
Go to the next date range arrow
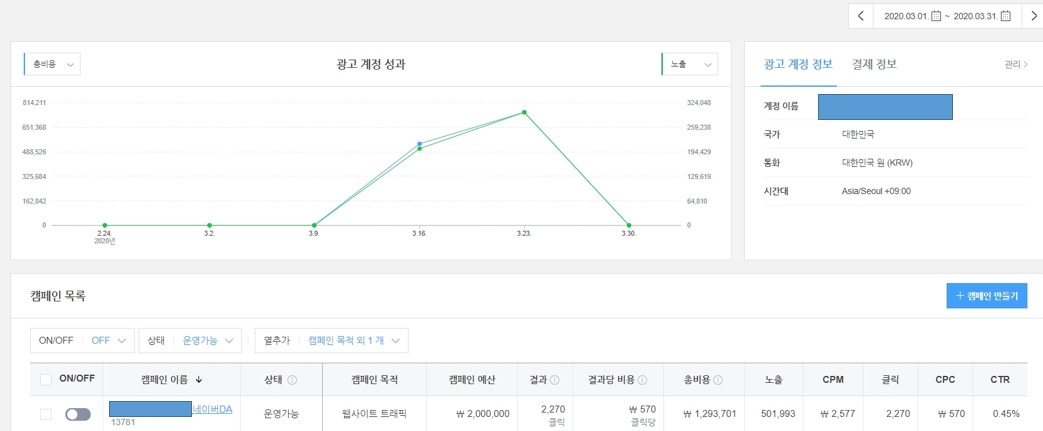[1033, 16]
